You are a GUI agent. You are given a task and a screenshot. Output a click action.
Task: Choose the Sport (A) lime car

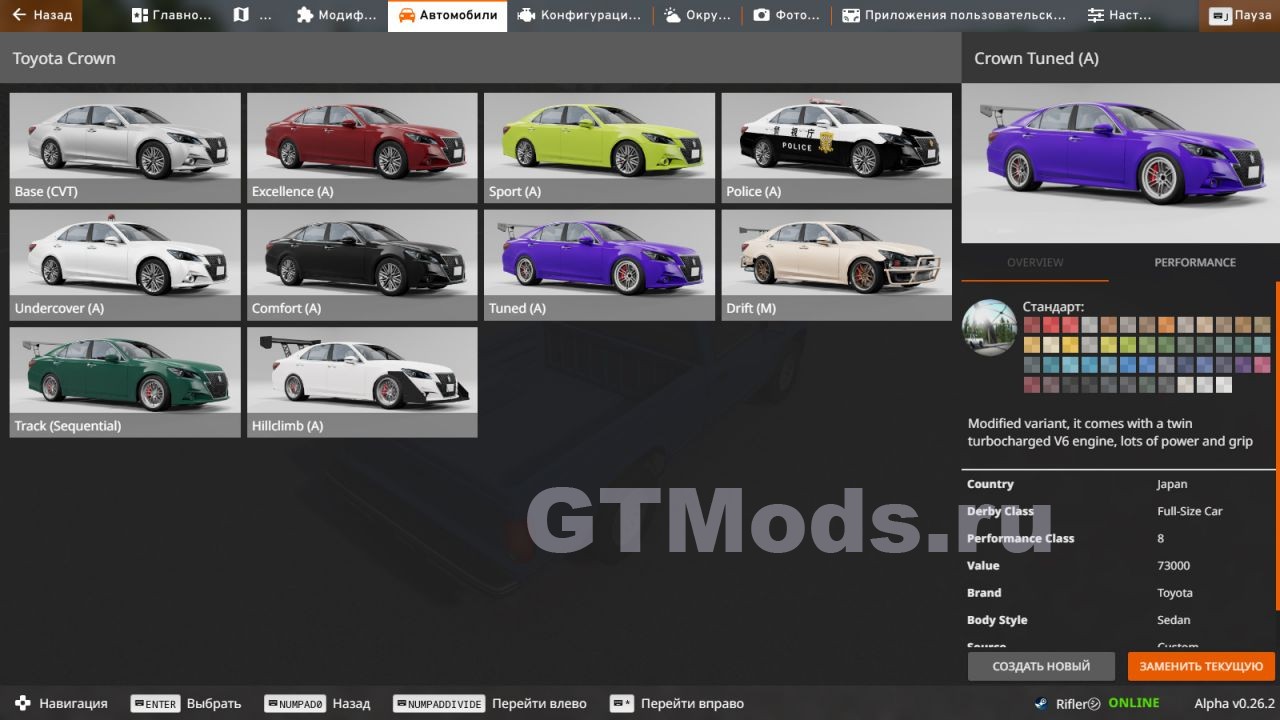click(x=599, y=148)
